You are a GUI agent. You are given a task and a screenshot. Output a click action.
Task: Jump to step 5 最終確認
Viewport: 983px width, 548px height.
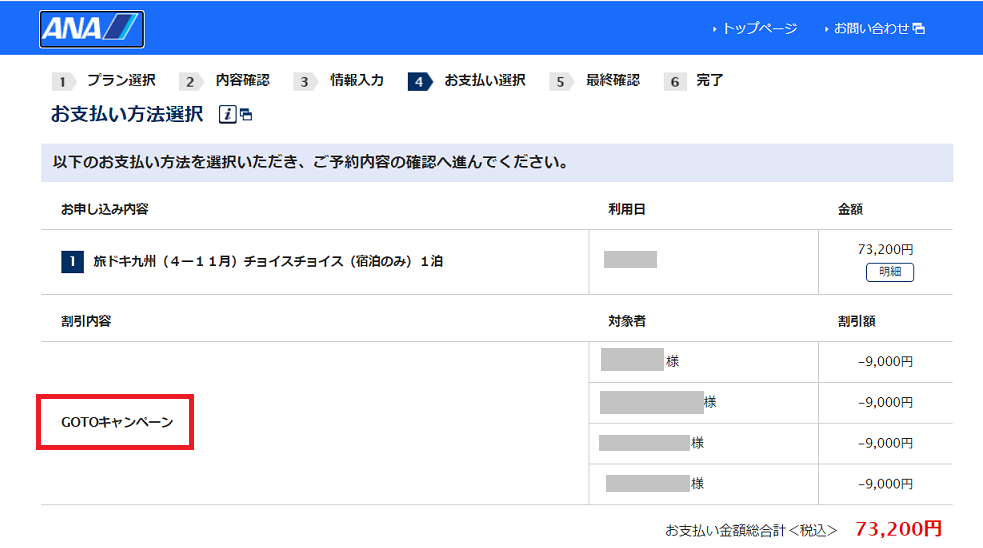click(x=612, y=81)
